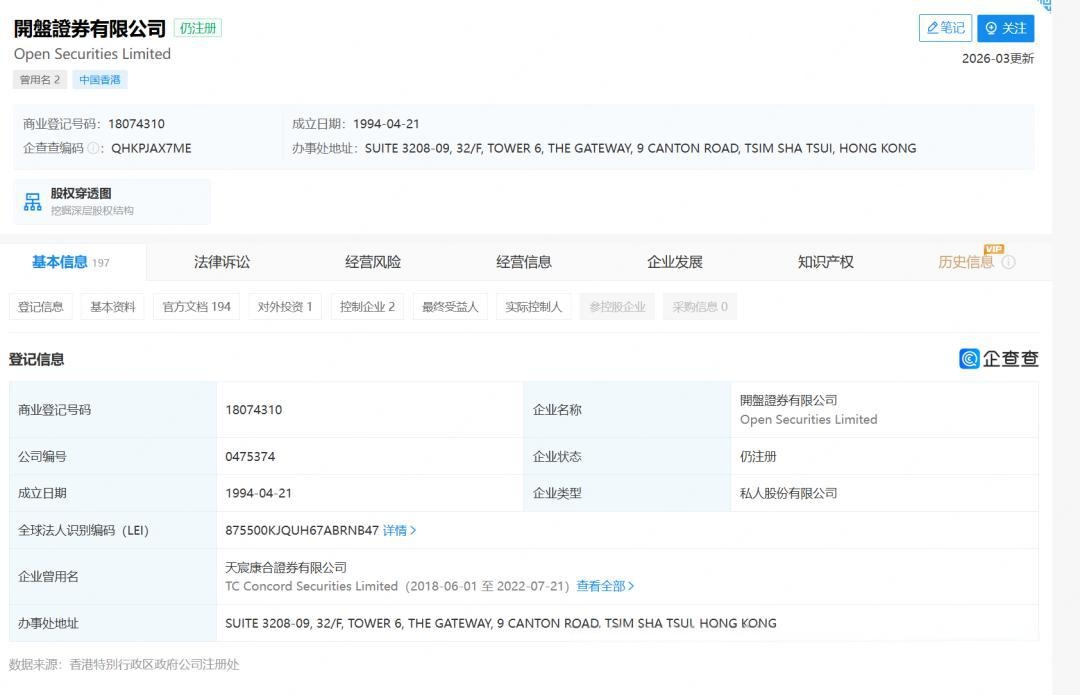This screenshot has height=695, width=1080.
Task: Click the 天宸康合證券有限公司 former name
Action: (x=286, y=568)
